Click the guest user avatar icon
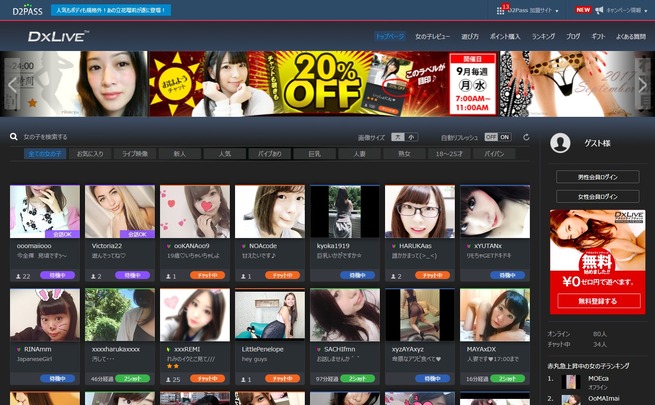The width and height of the screenshot is (655, 405). [x=560, y=143]
